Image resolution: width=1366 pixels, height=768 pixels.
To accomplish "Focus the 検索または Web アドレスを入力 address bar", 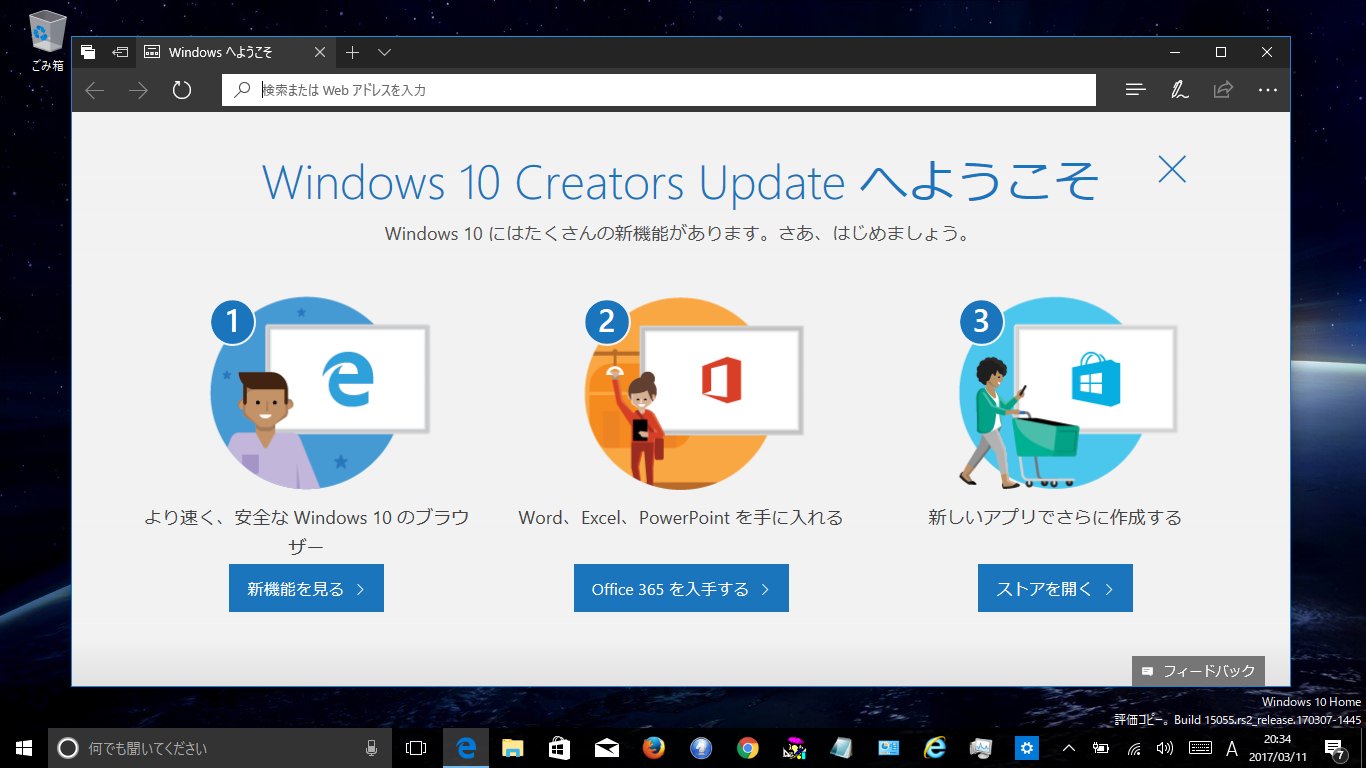I will [659, 90].
